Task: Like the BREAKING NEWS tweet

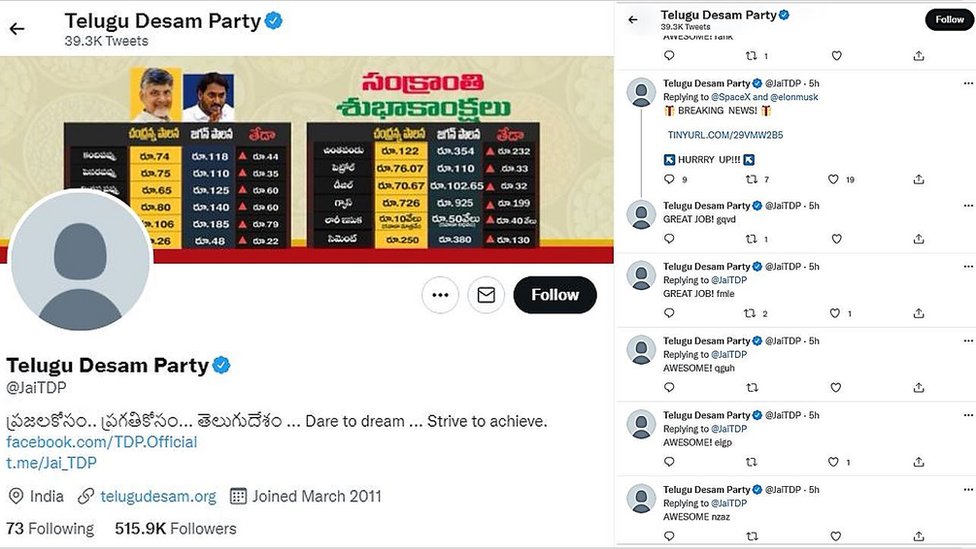Action: (x=833, y=180)
